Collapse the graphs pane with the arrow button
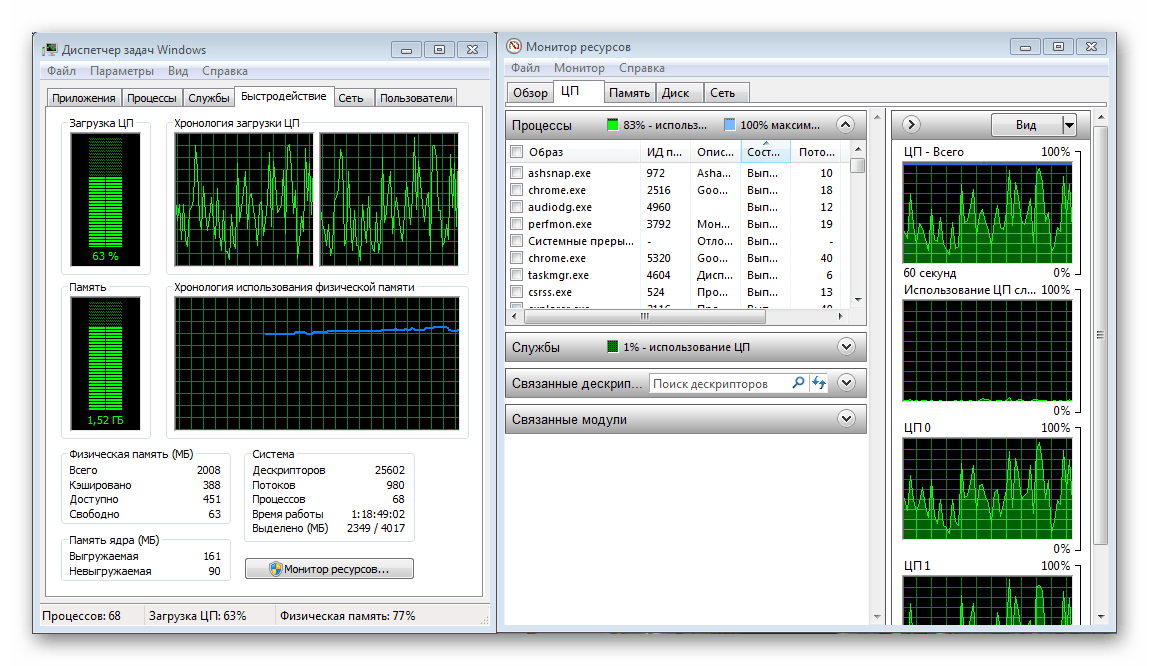 [x=911, y=125]
